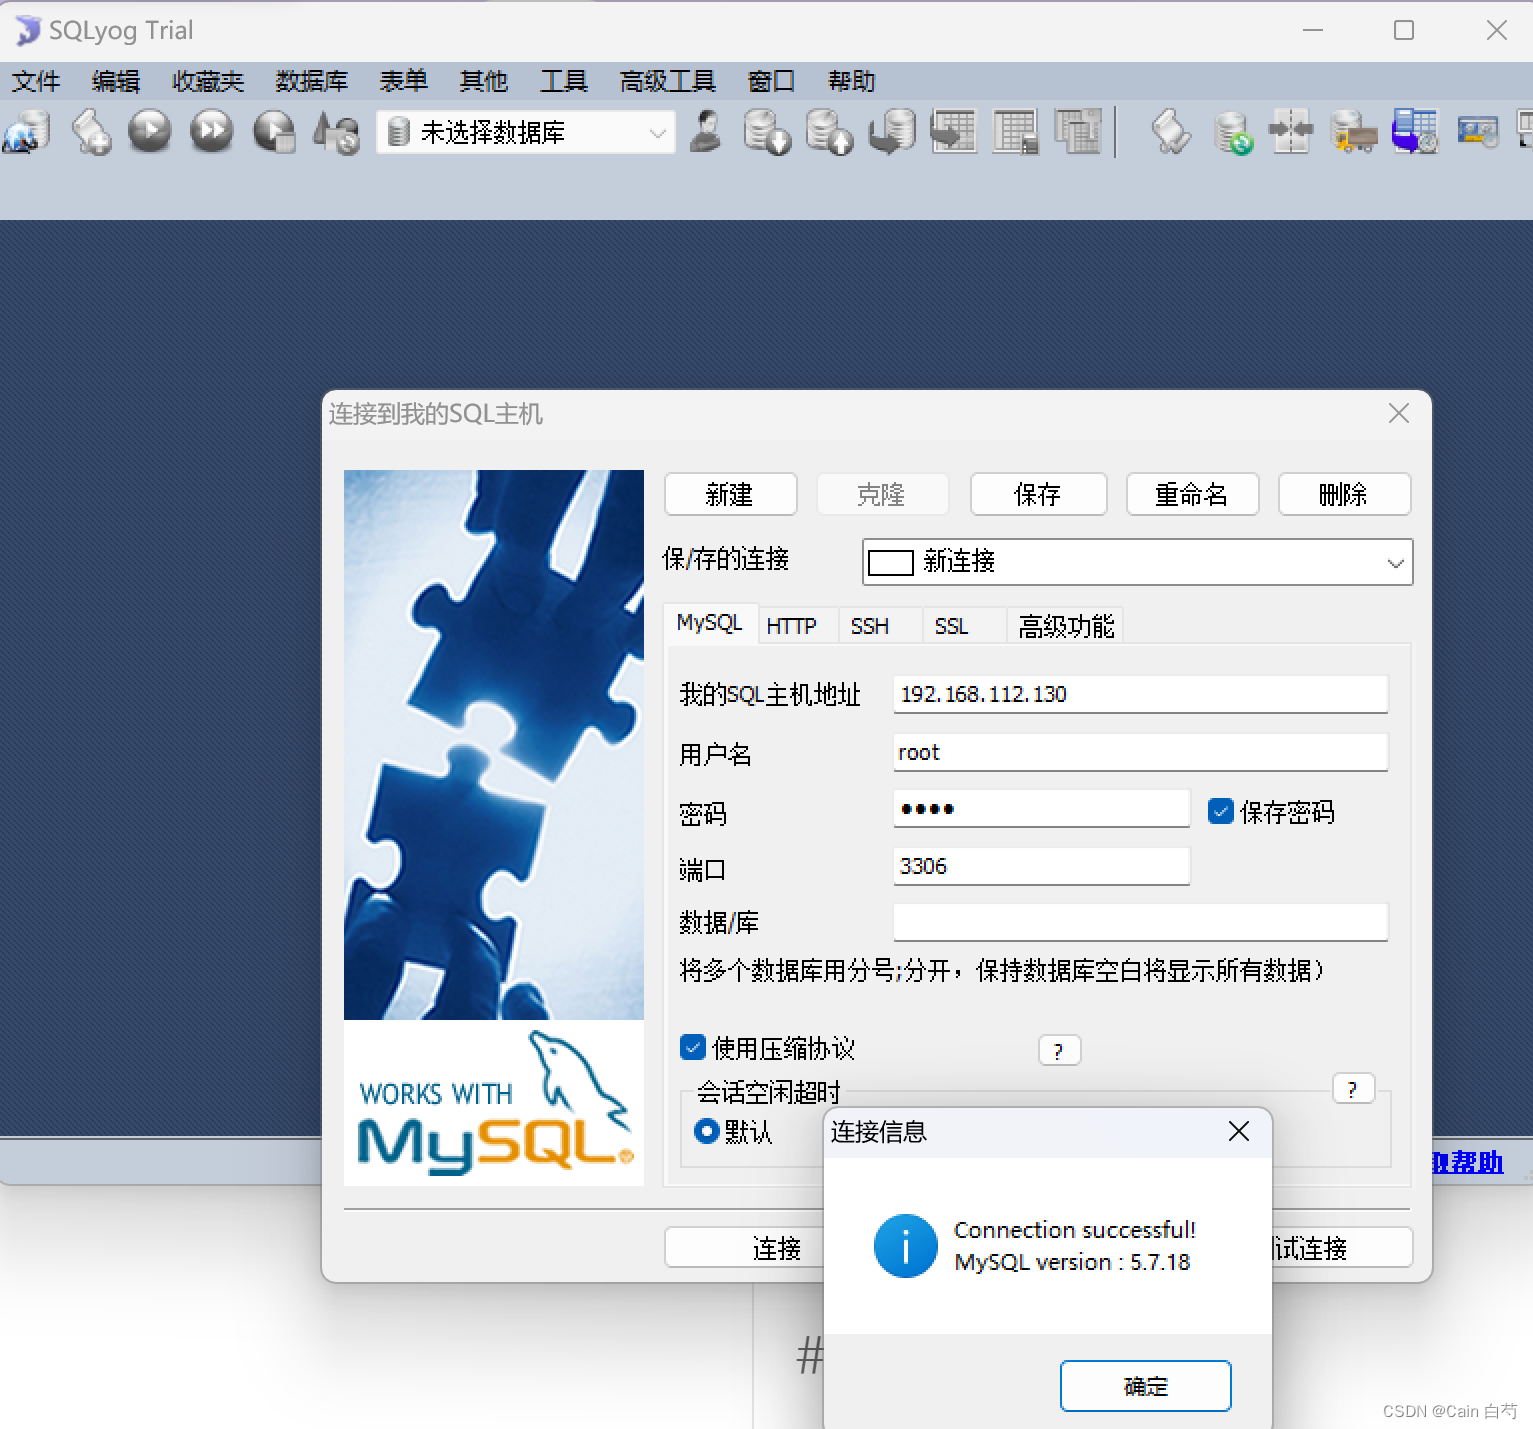The image size is (1533, 1429).
Task: Open a new query editor tab icon
Action: pos(90,132)
